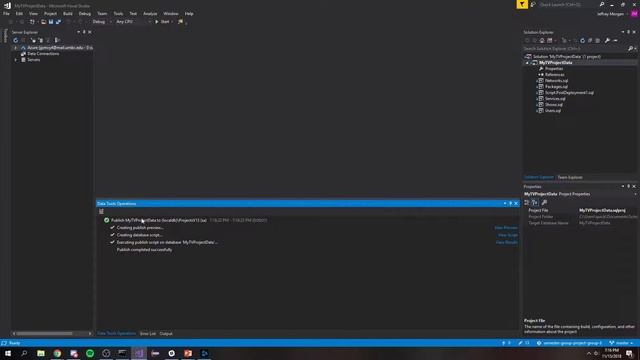
Task: Refresh the Server Explorer tree
Action: point(16,40)
